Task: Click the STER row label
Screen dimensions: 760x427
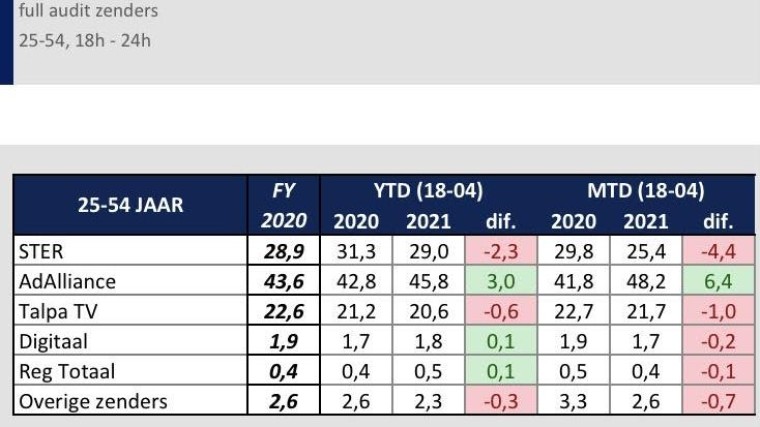Action: (42, 248)
